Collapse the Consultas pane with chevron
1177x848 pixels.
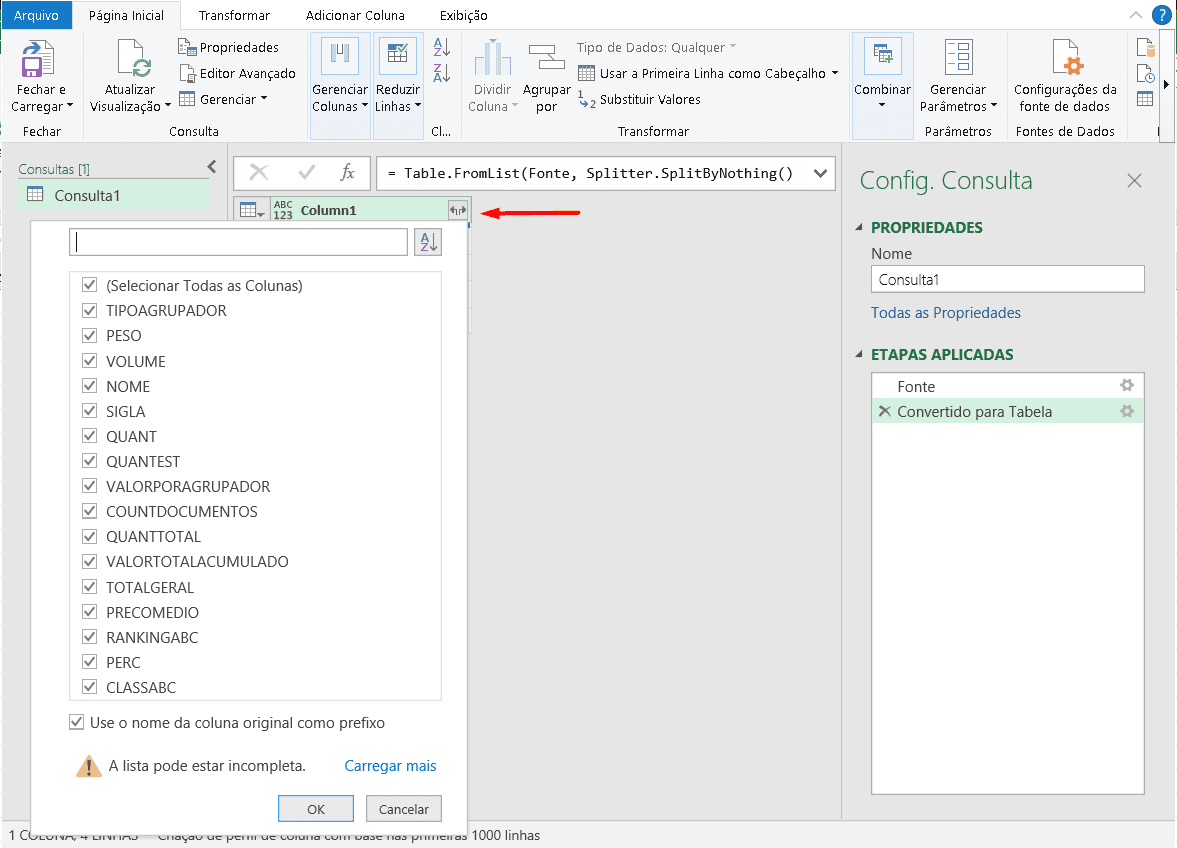[x=211, y=167]
